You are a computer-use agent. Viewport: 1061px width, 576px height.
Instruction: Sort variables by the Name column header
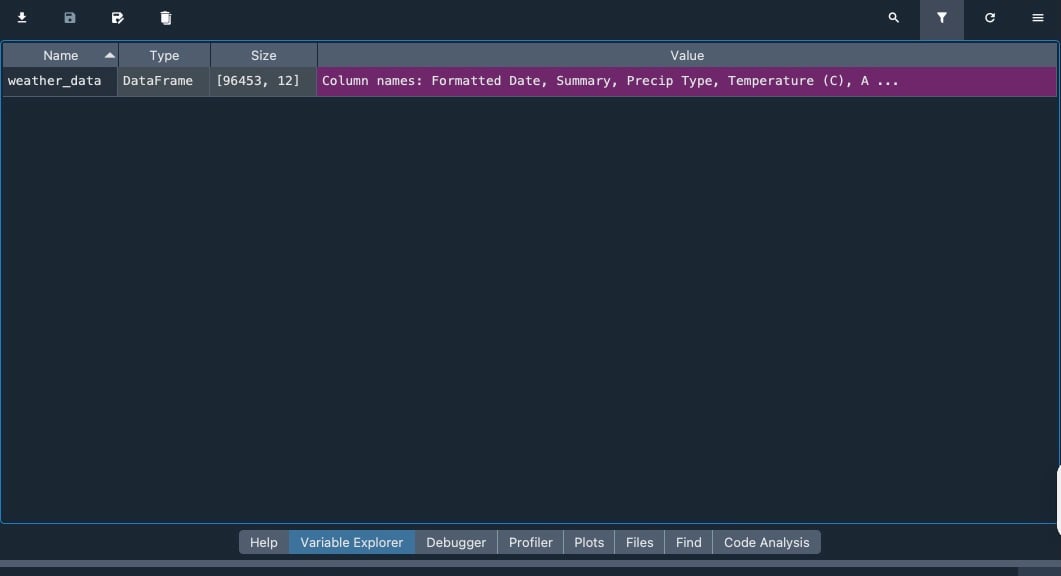click(60, 55)
